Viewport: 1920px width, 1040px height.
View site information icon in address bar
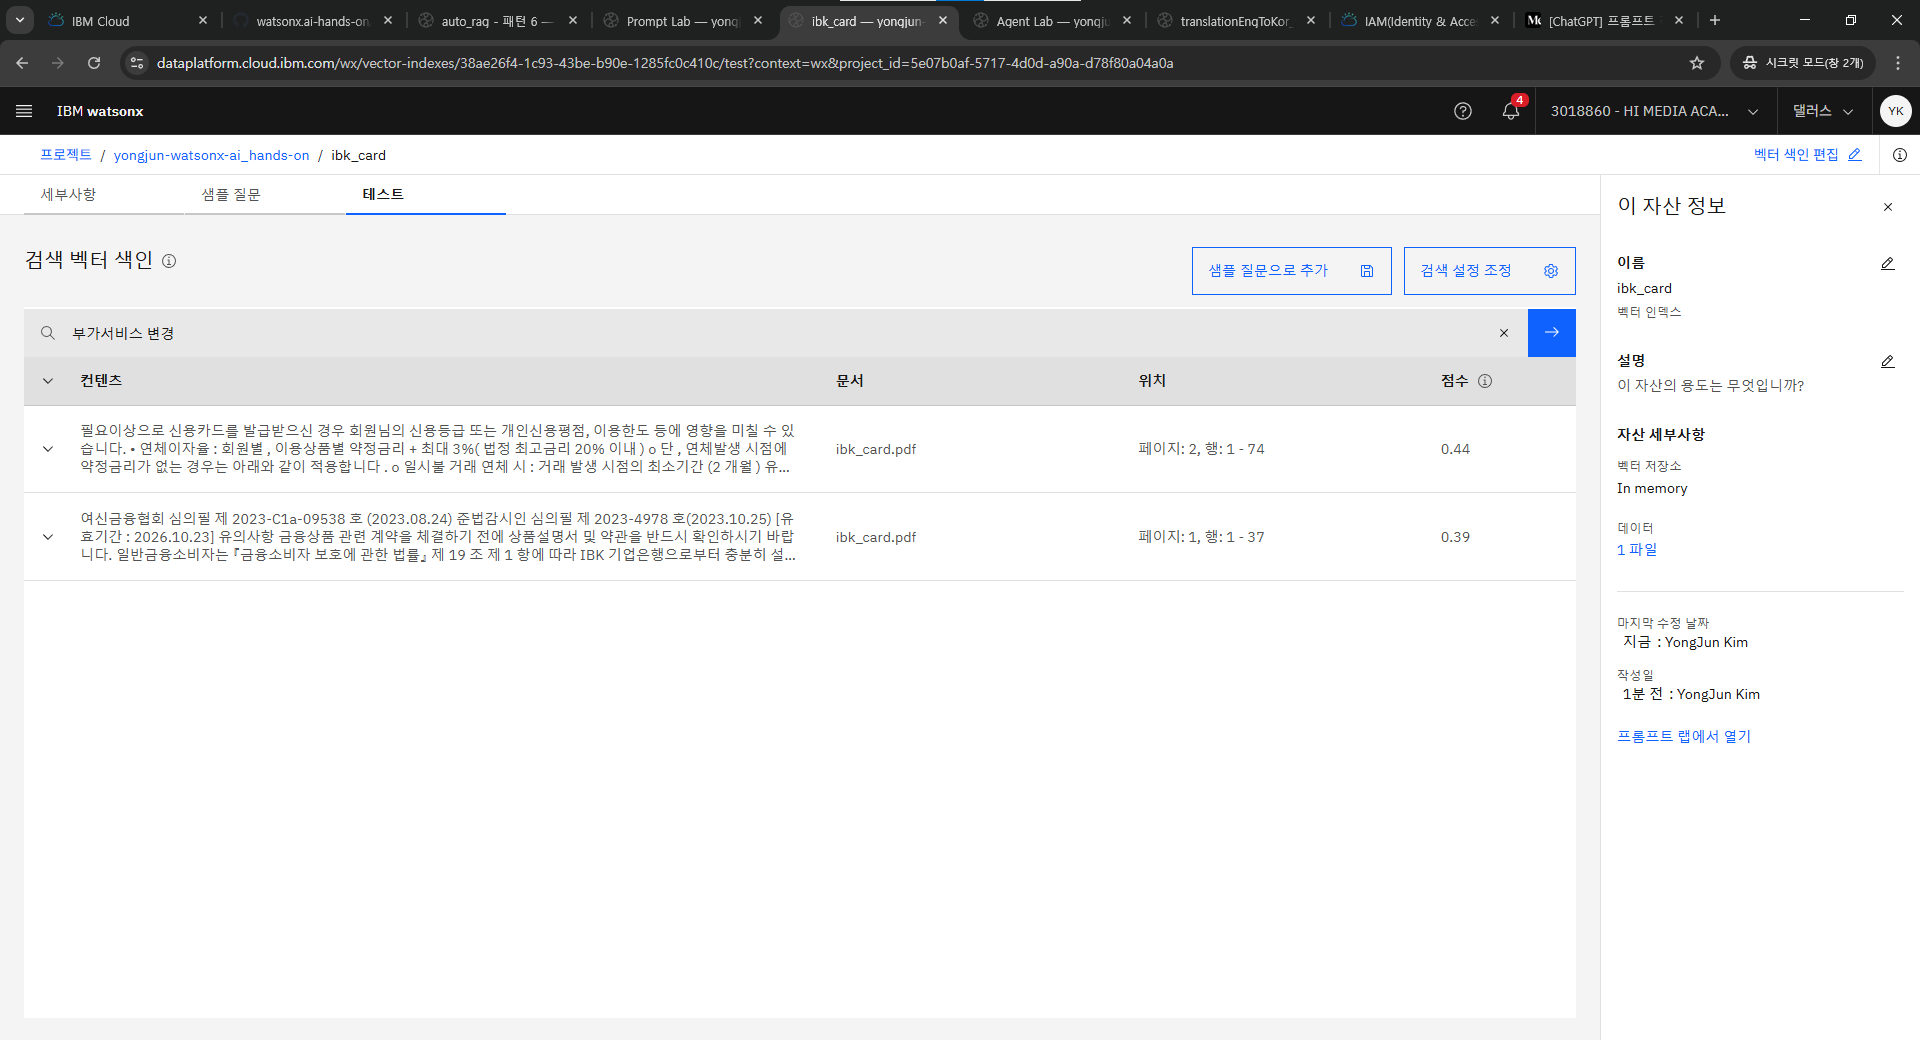click(137, 63)
